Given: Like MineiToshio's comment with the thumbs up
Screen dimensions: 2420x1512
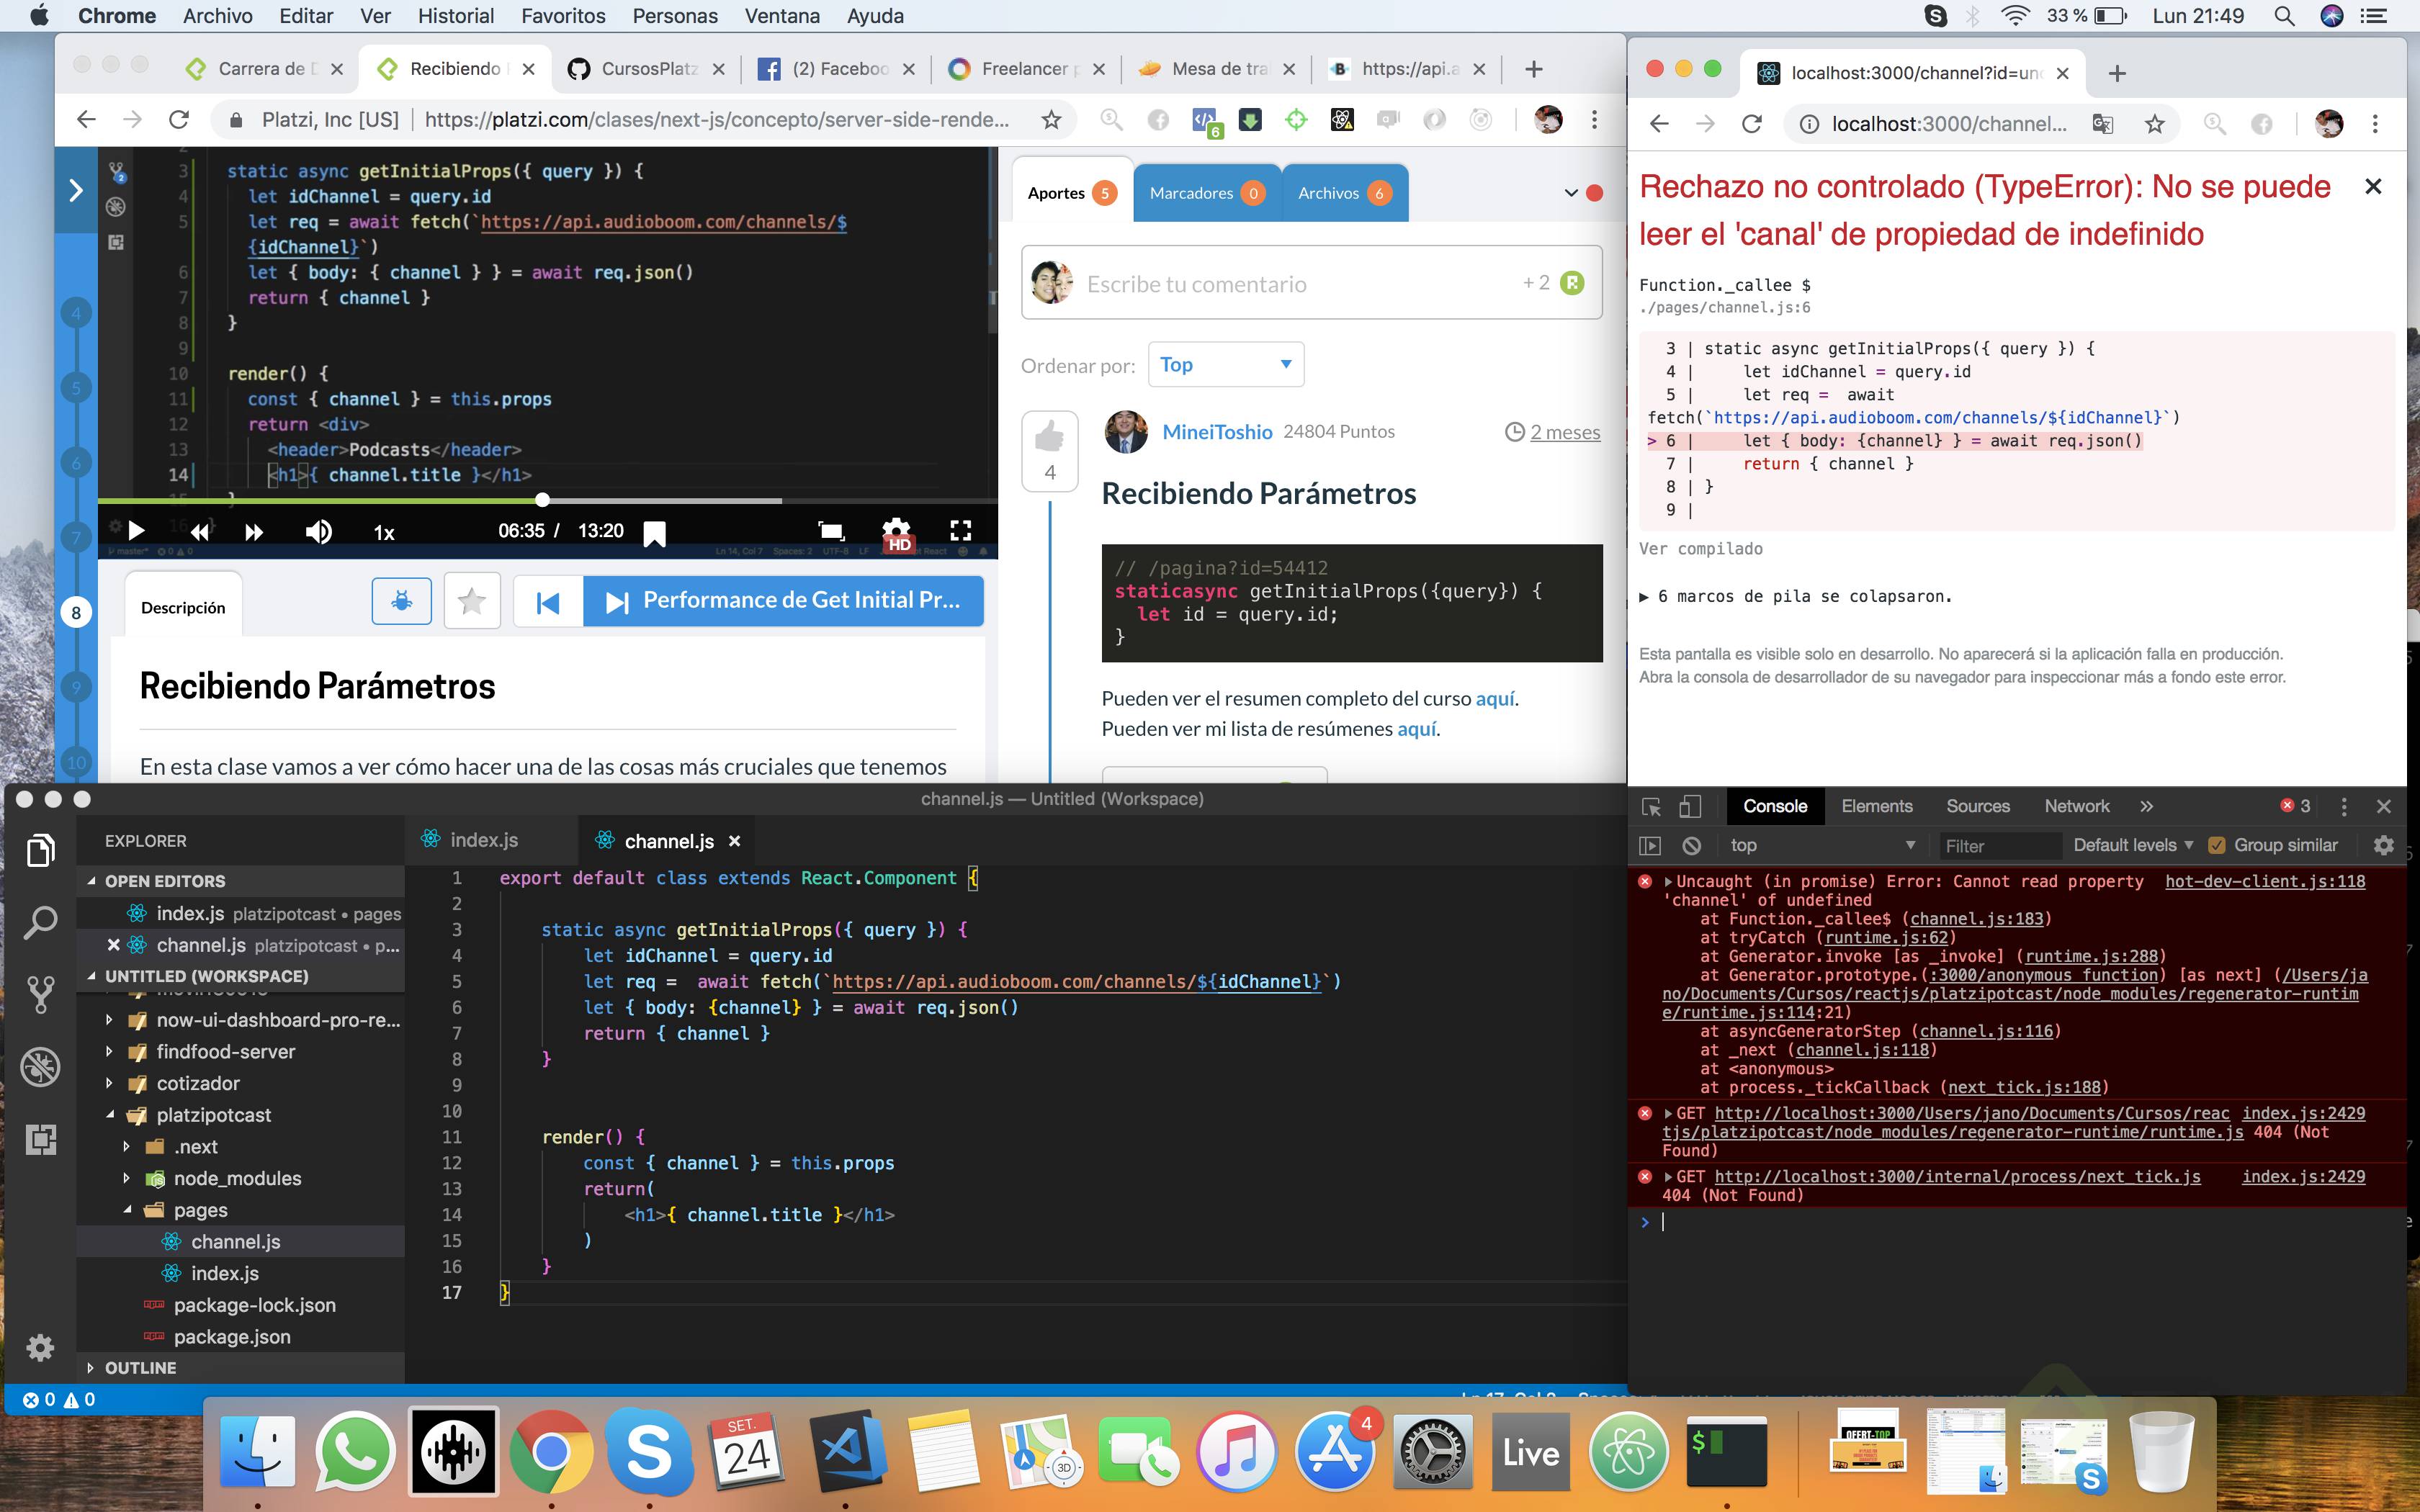Looking at the screenshot, I should 1049,437.
